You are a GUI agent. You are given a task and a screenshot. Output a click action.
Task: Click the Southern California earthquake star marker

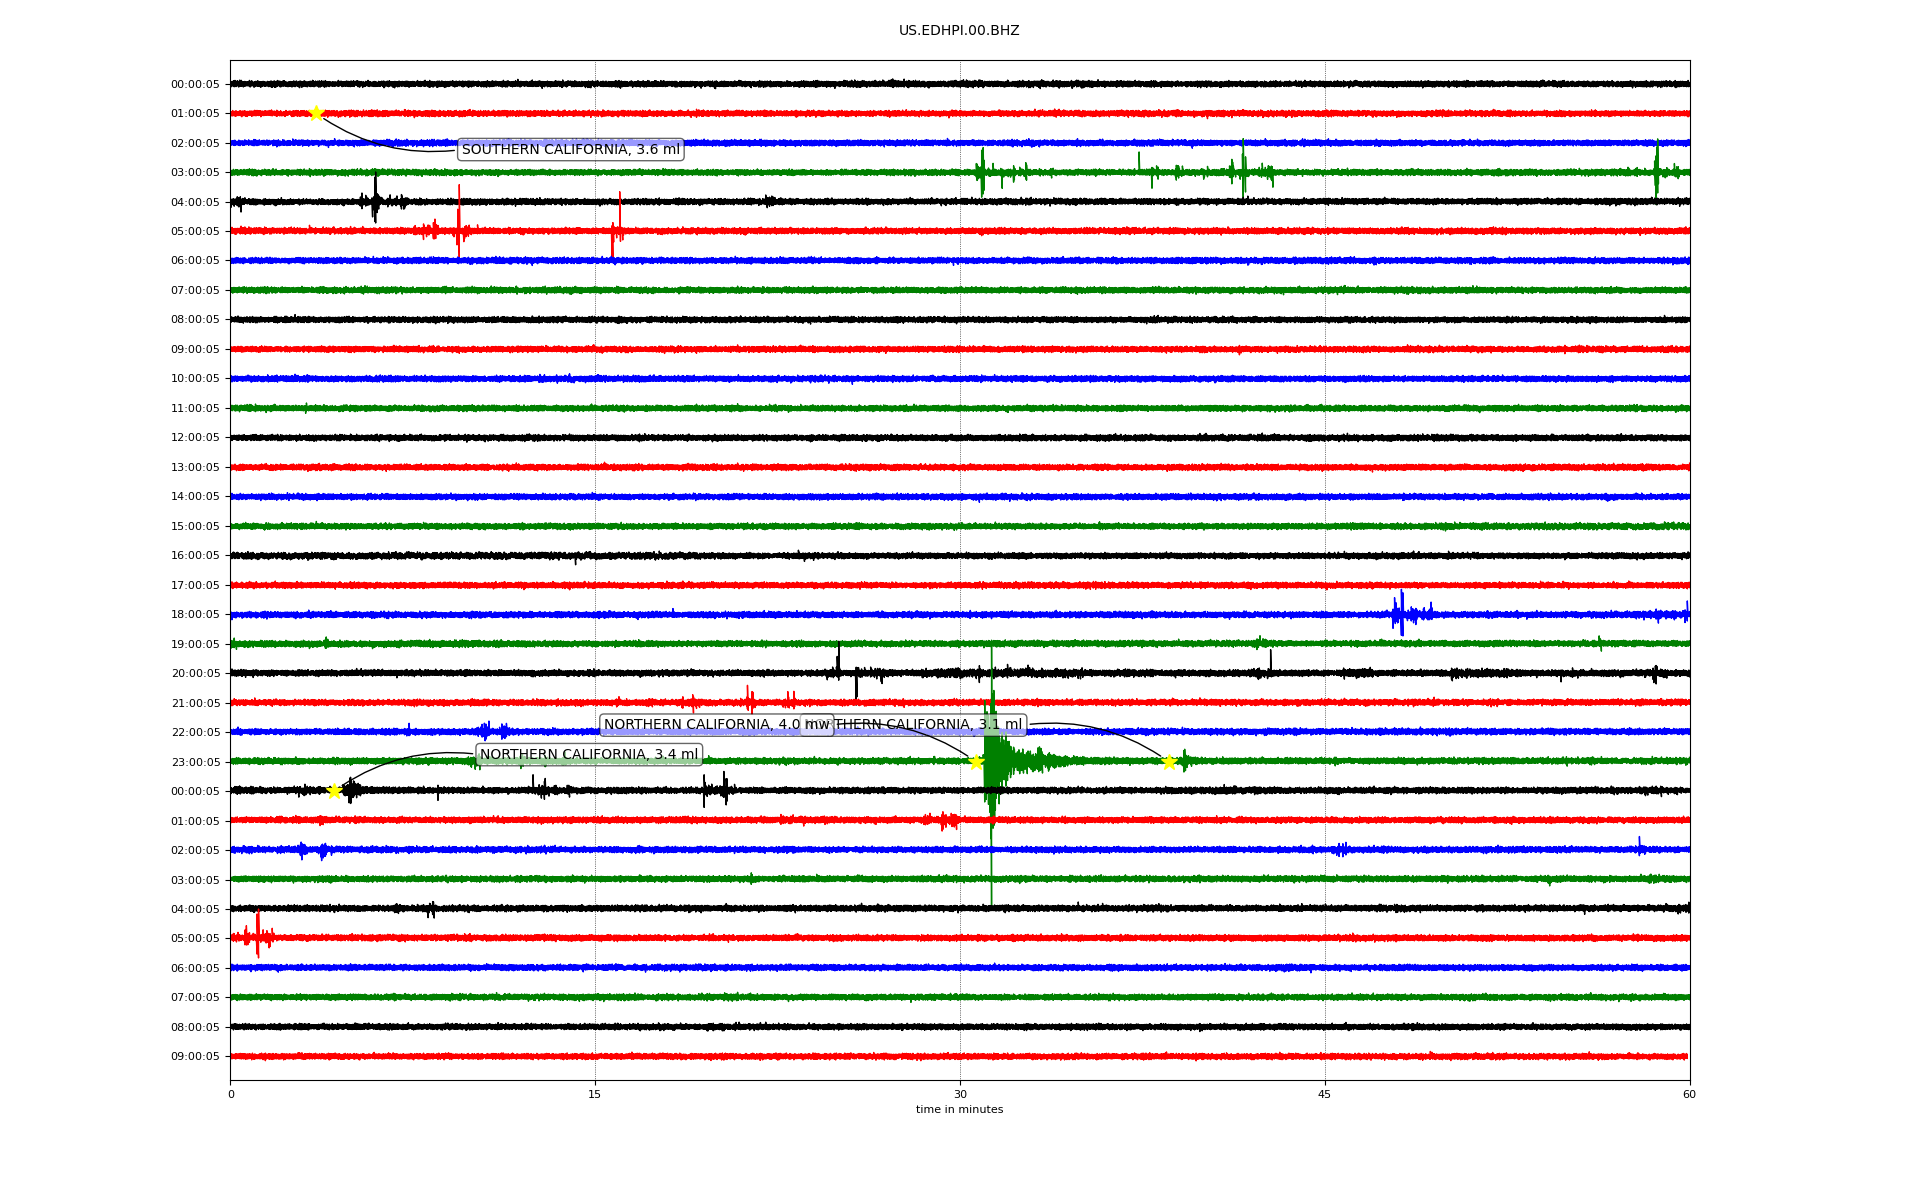(x=316, y=113)
